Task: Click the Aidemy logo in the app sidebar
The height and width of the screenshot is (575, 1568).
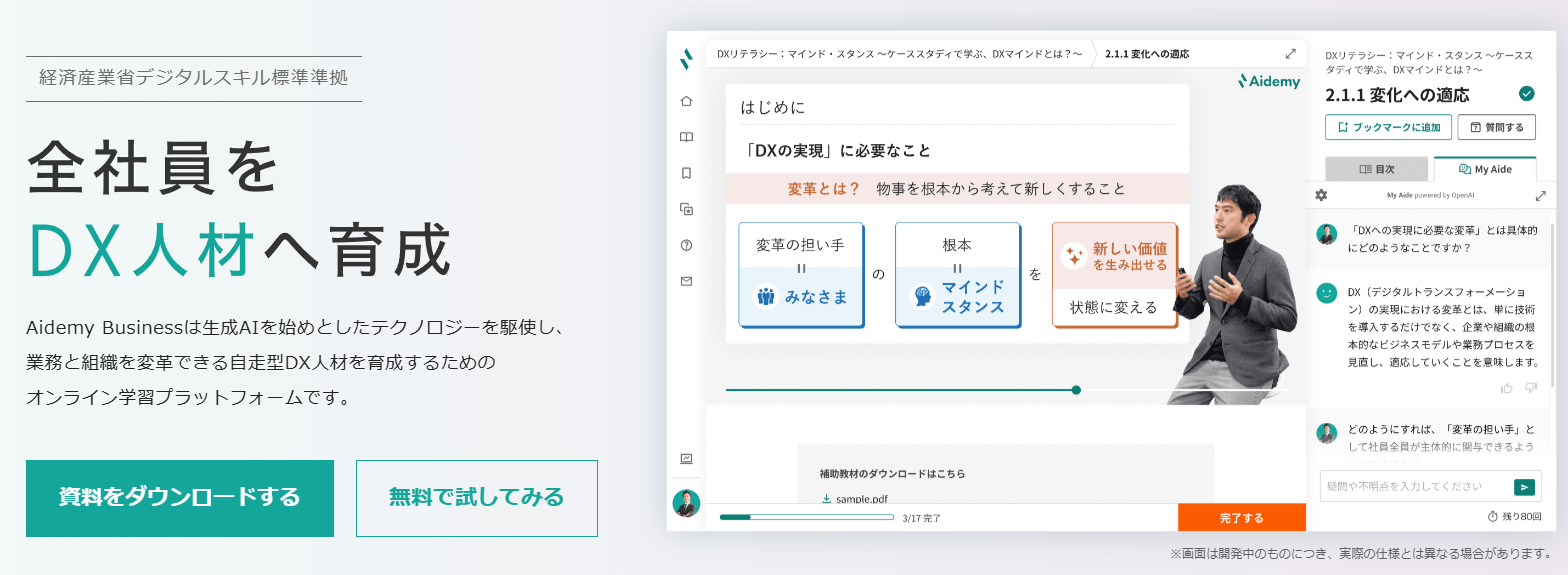Action: pyautogui.click(x=686, y=59)
